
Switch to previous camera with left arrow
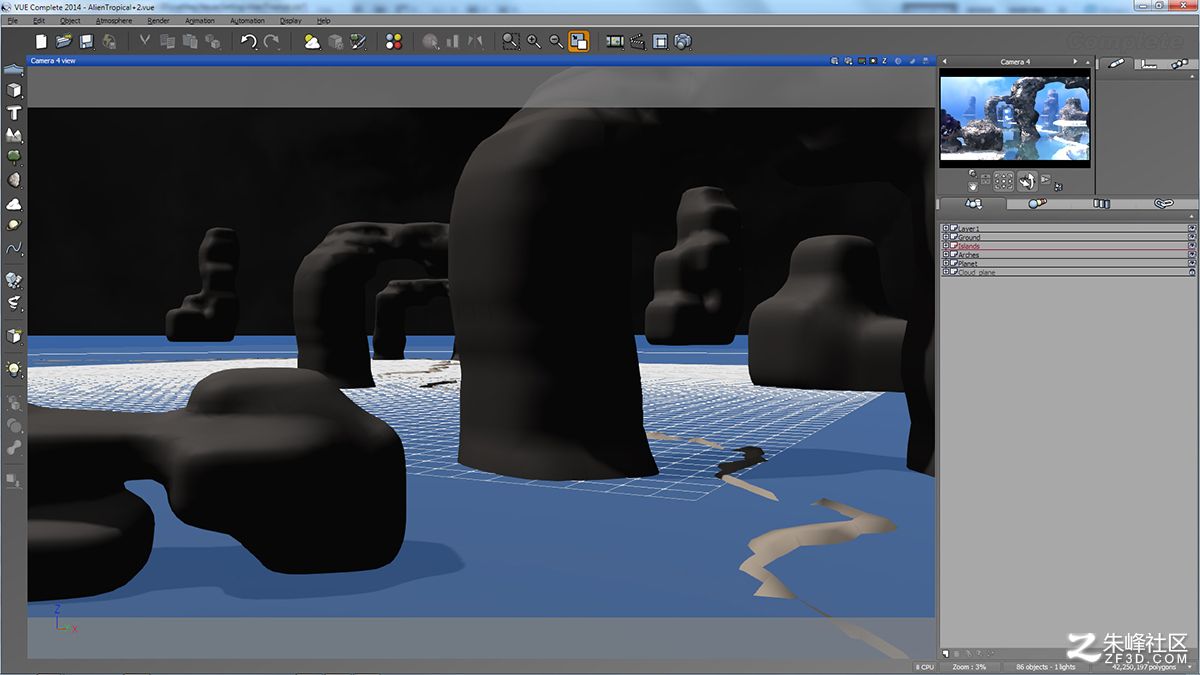[x=945, y=62]
